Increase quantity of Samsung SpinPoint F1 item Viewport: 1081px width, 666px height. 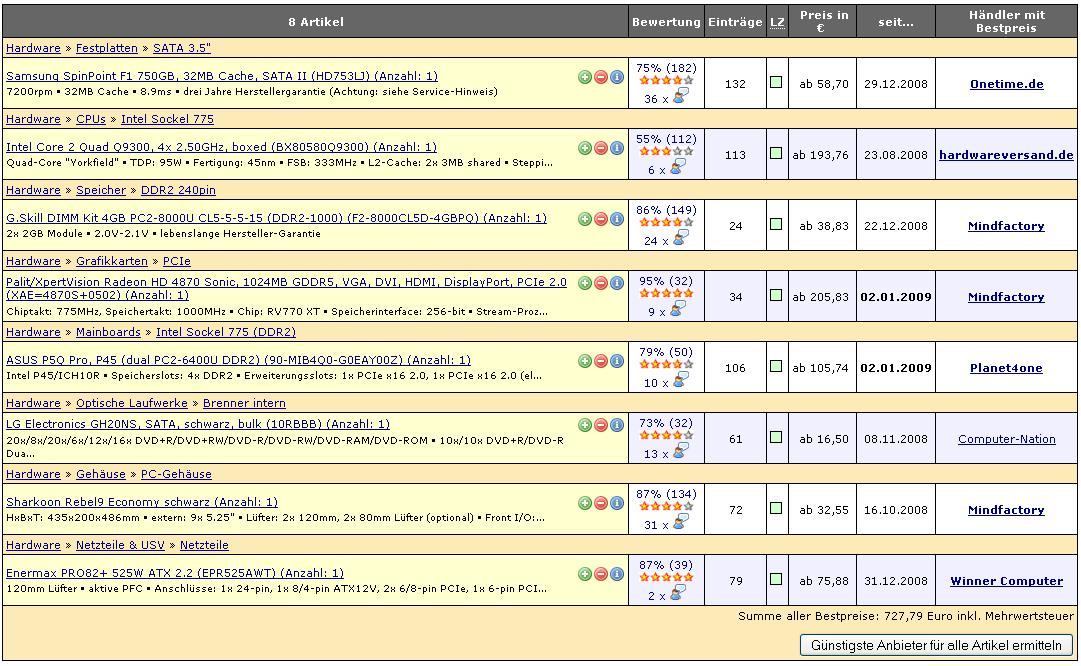pyautogui.click(x=585, y=77)
